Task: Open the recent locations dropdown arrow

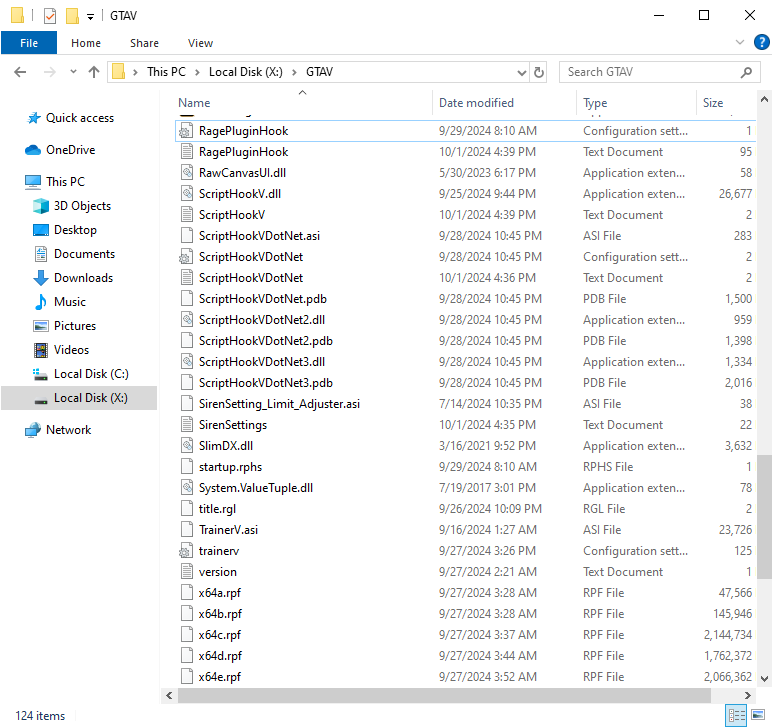Action: click(71, 72)
